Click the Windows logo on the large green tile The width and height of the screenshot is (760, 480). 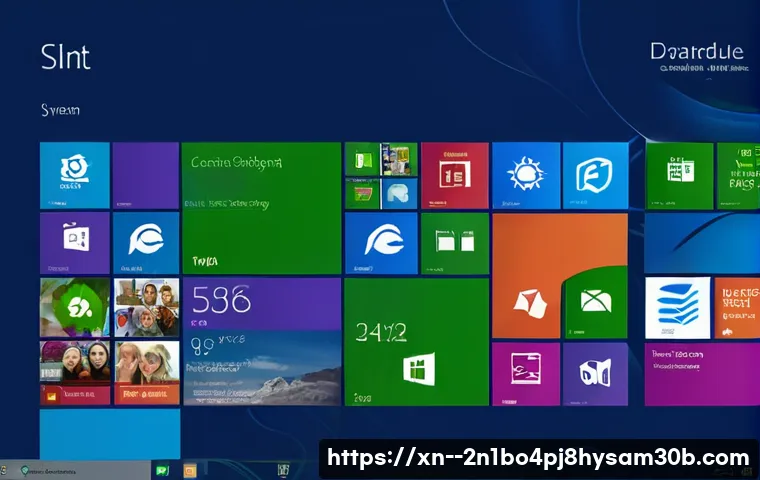pyautogui.click(x=419, y=369)
